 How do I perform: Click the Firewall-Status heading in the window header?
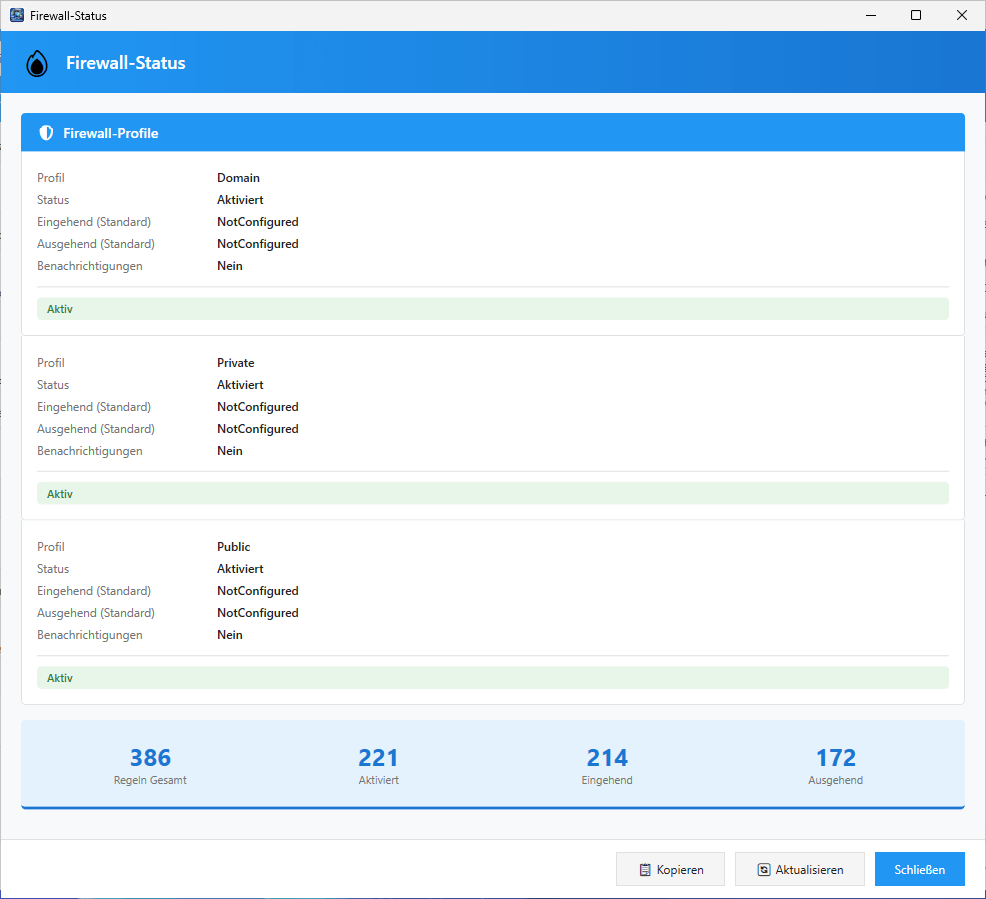click(125, 62)
